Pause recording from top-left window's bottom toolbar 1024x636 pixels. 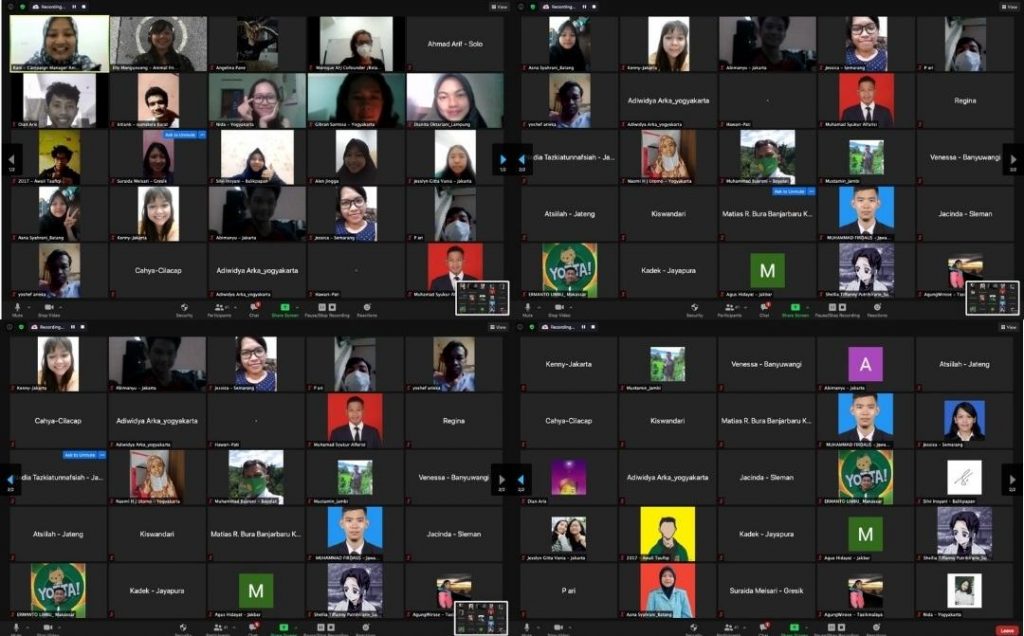pyautogui.click(x=322, y=307)
